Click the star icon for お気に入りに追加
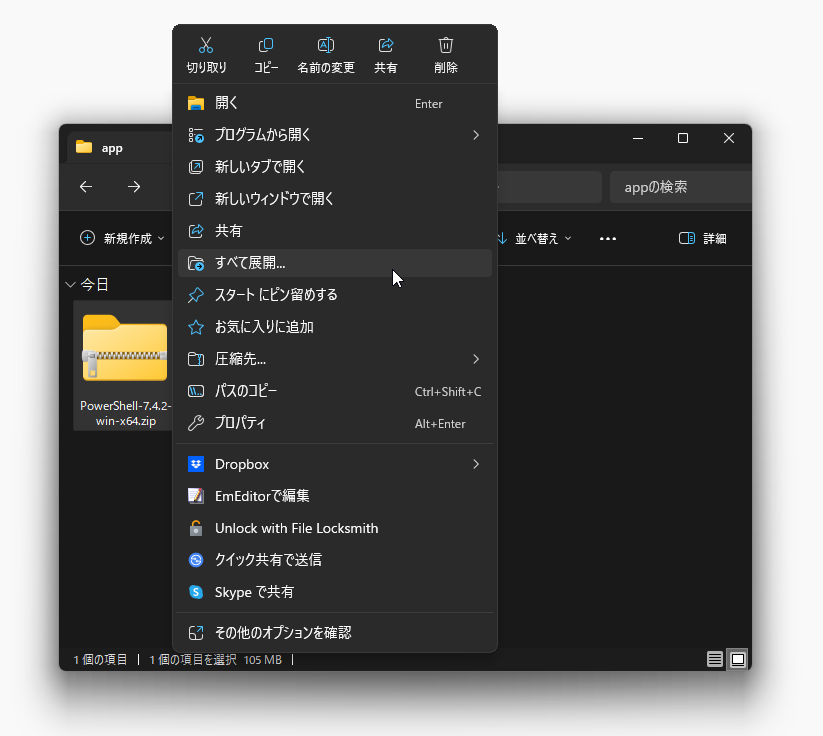This screenshot has width=823, height=736. (x=196, y=327)
